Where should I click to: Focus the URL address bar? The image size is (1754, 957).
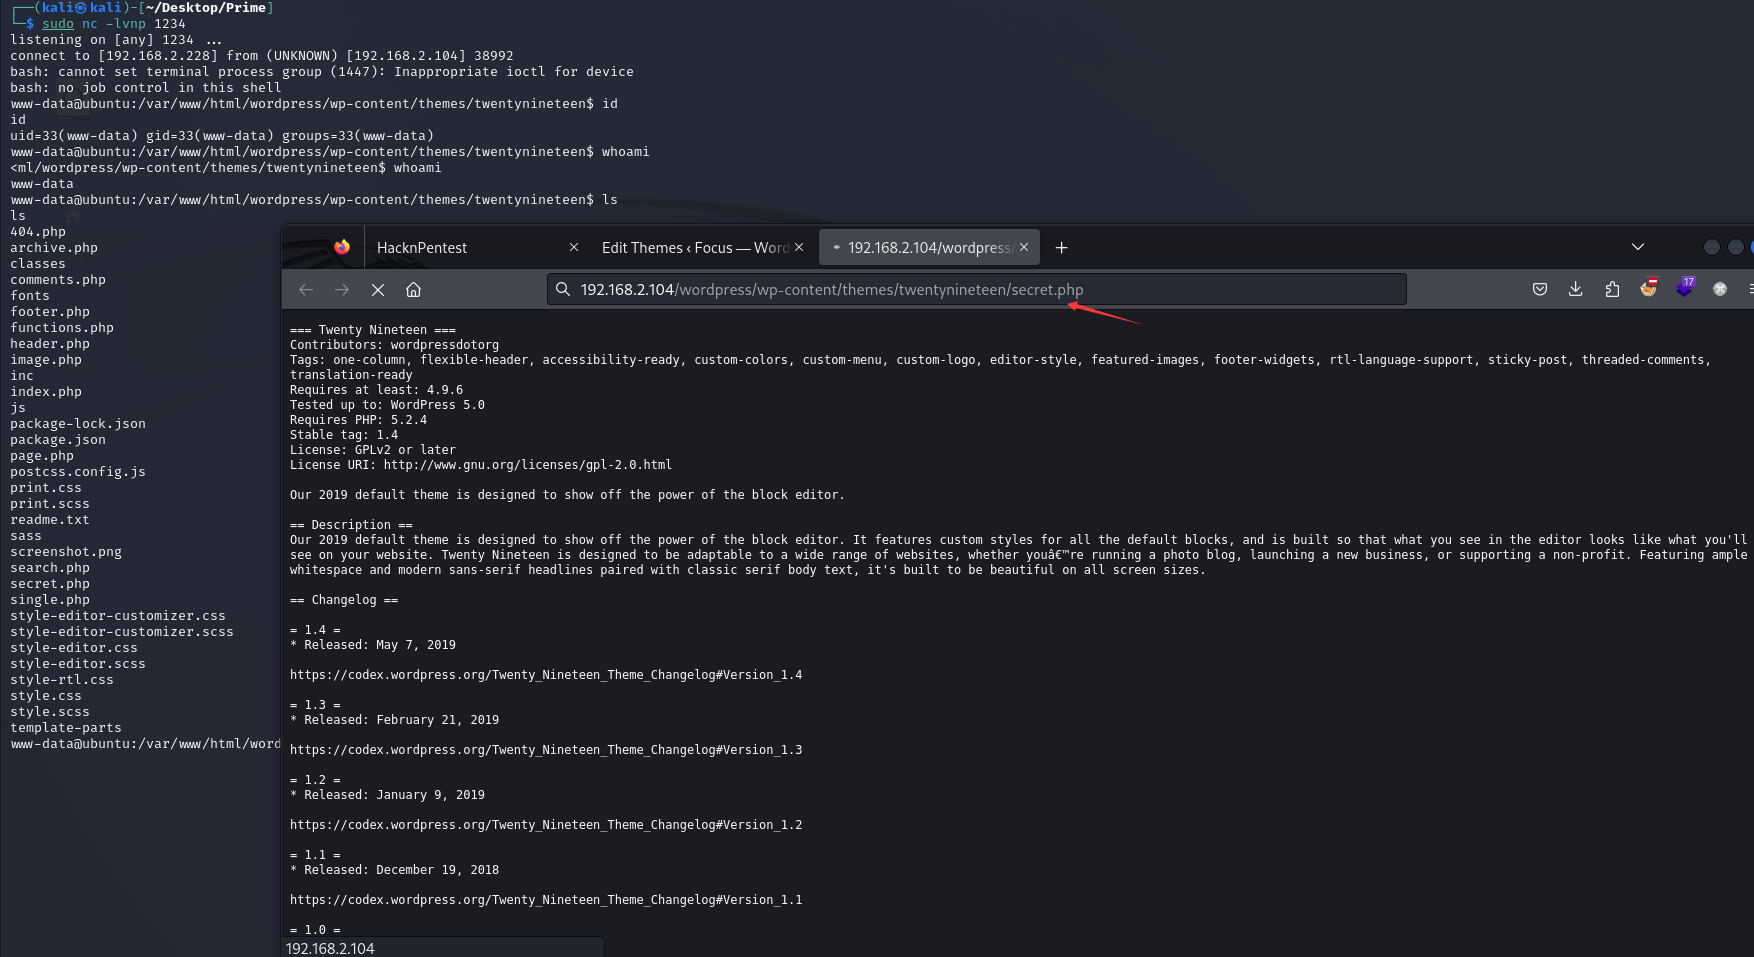click(x=977, y=289)
